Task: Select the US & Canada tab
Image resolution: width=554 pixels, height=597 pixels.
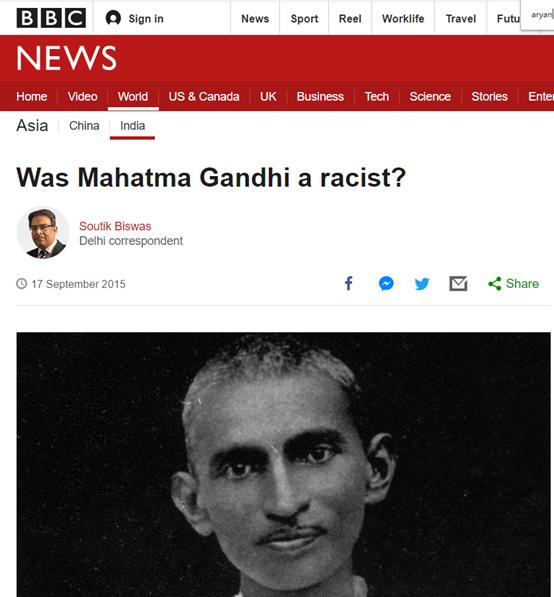Action: tap(204, 96)
